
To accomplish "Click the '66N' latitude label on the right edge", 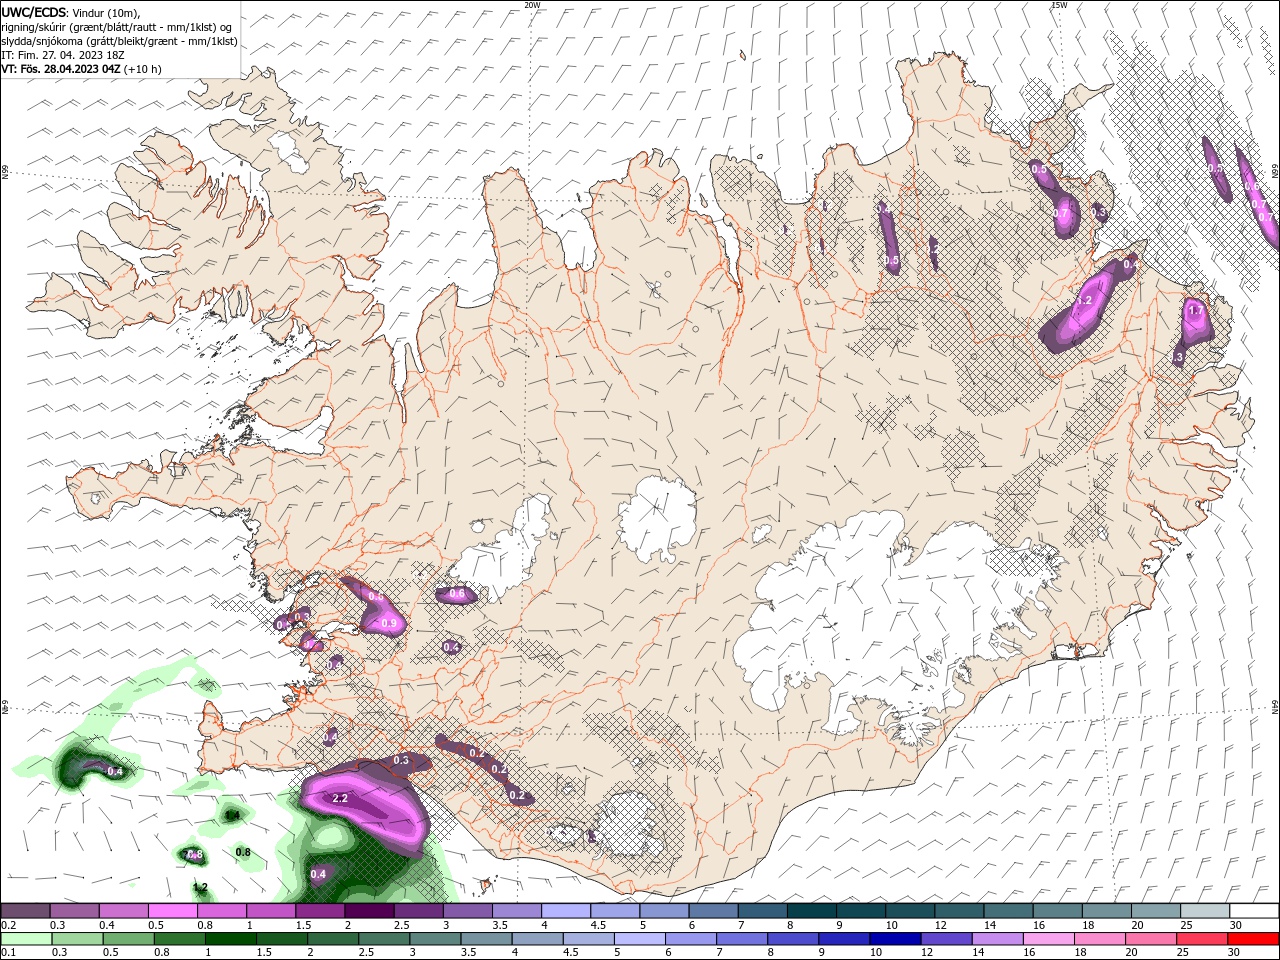I will click(x=1275, y=172).
